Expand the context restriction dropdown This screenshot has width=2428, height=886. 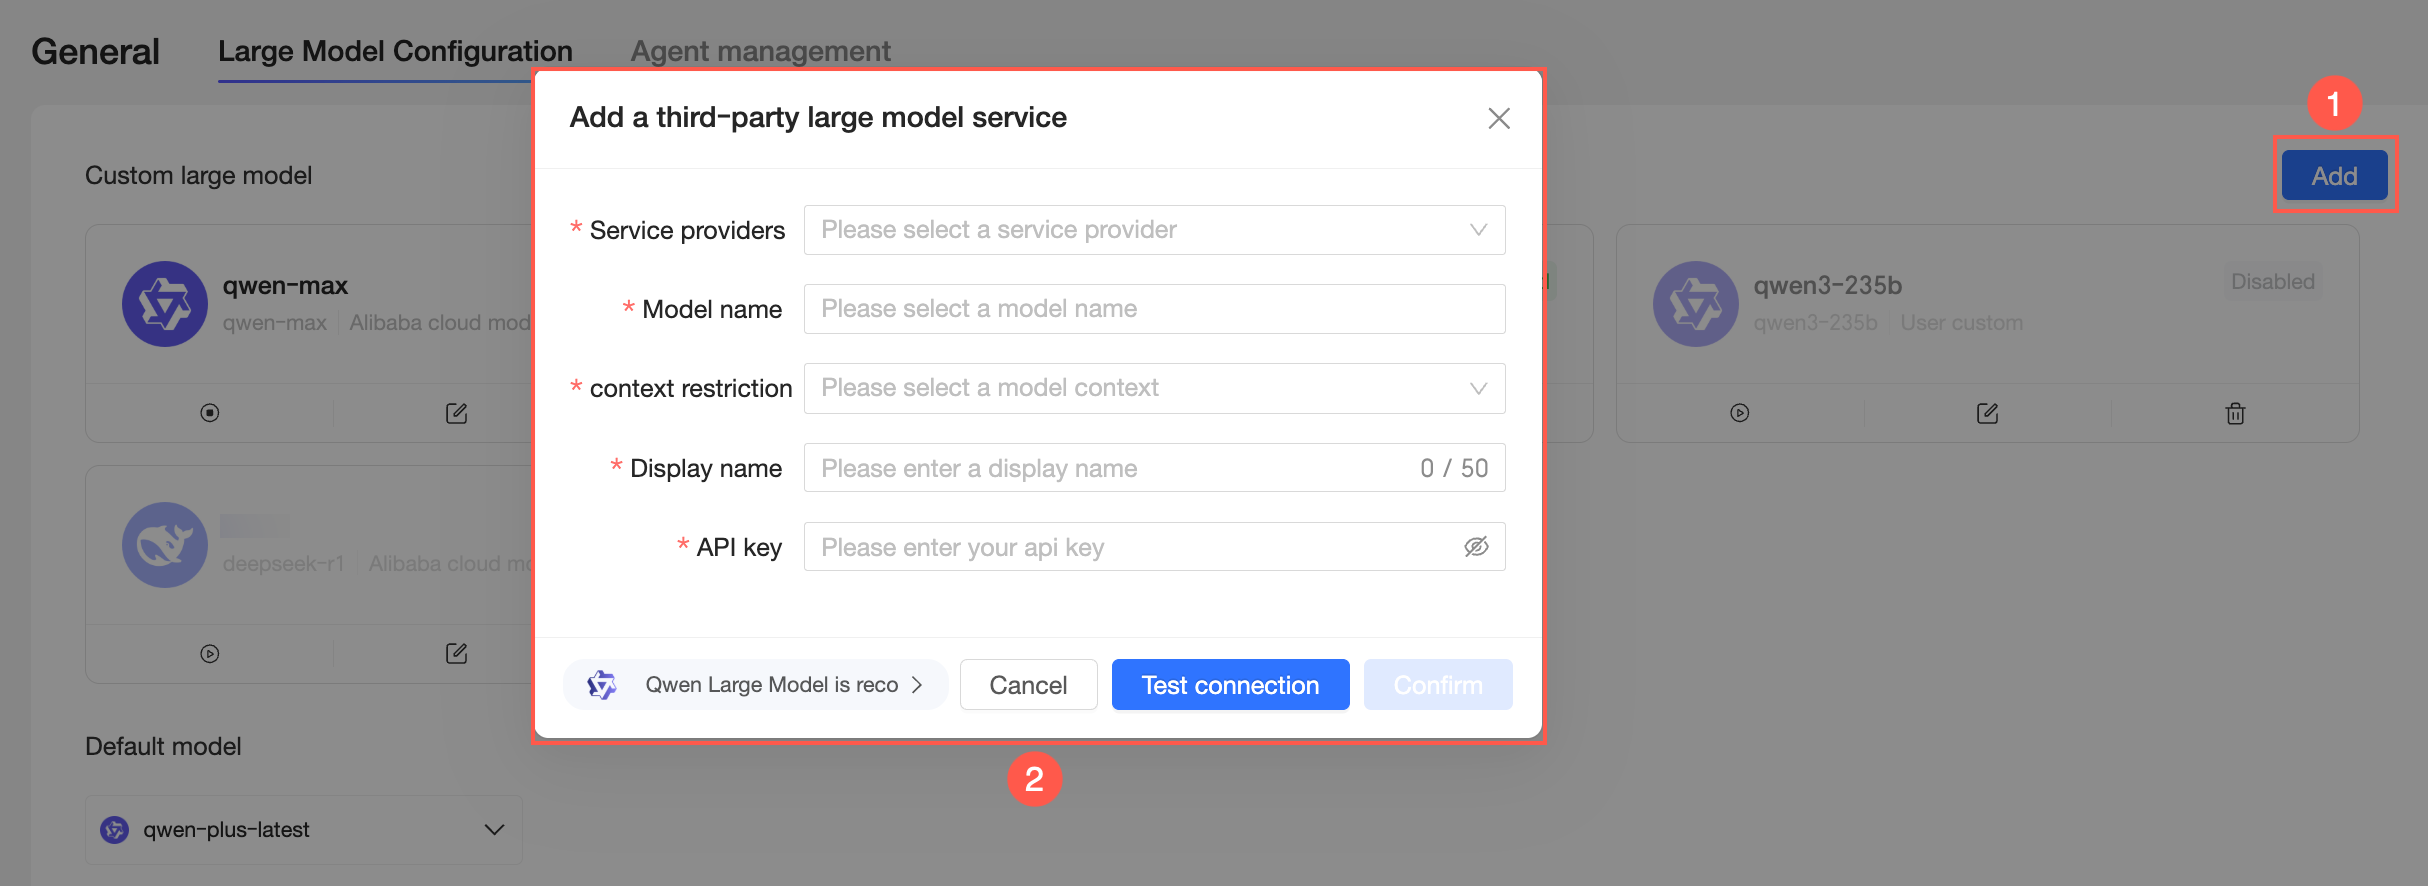coord(1154,388)
